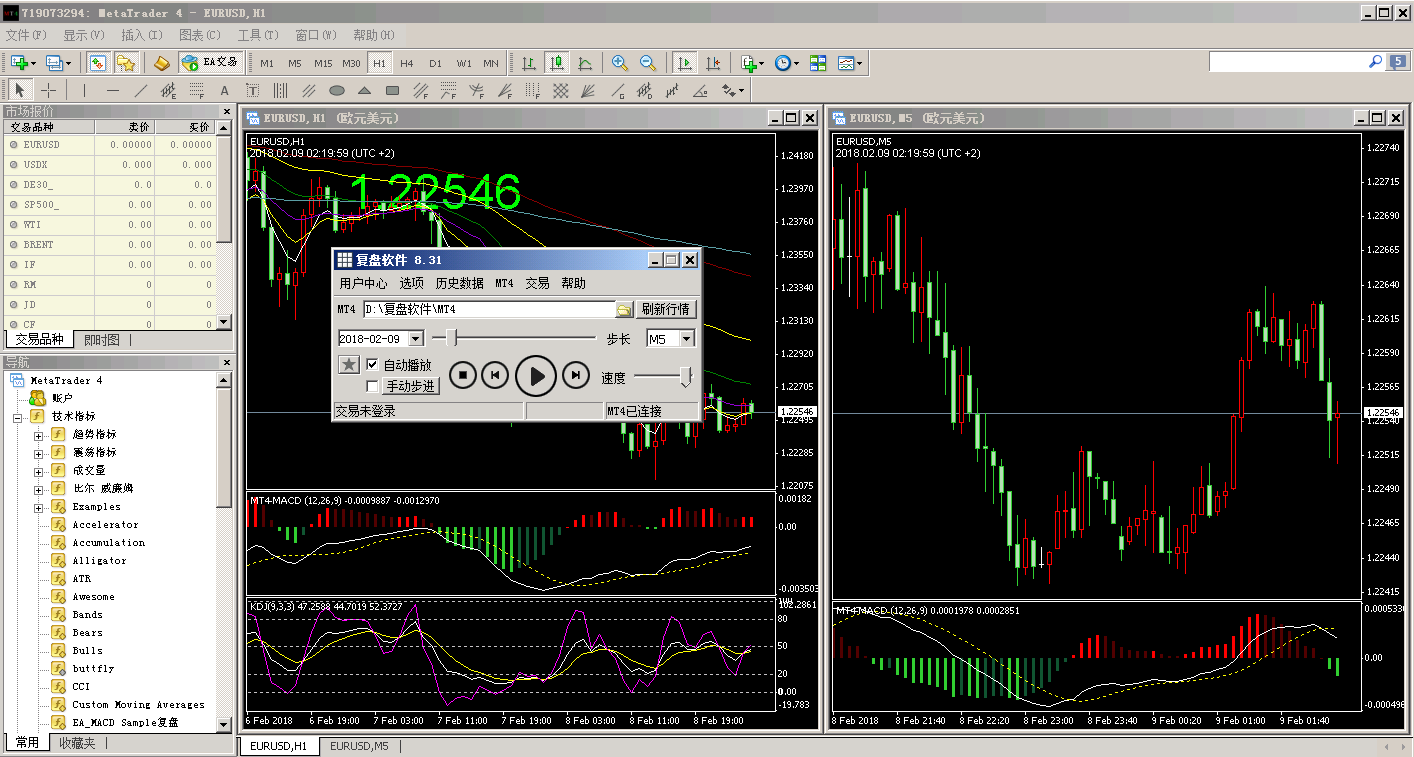1414x757 pixels.
Task: Toggle the EA交易 auto-trading button
Action: [210, 63]
